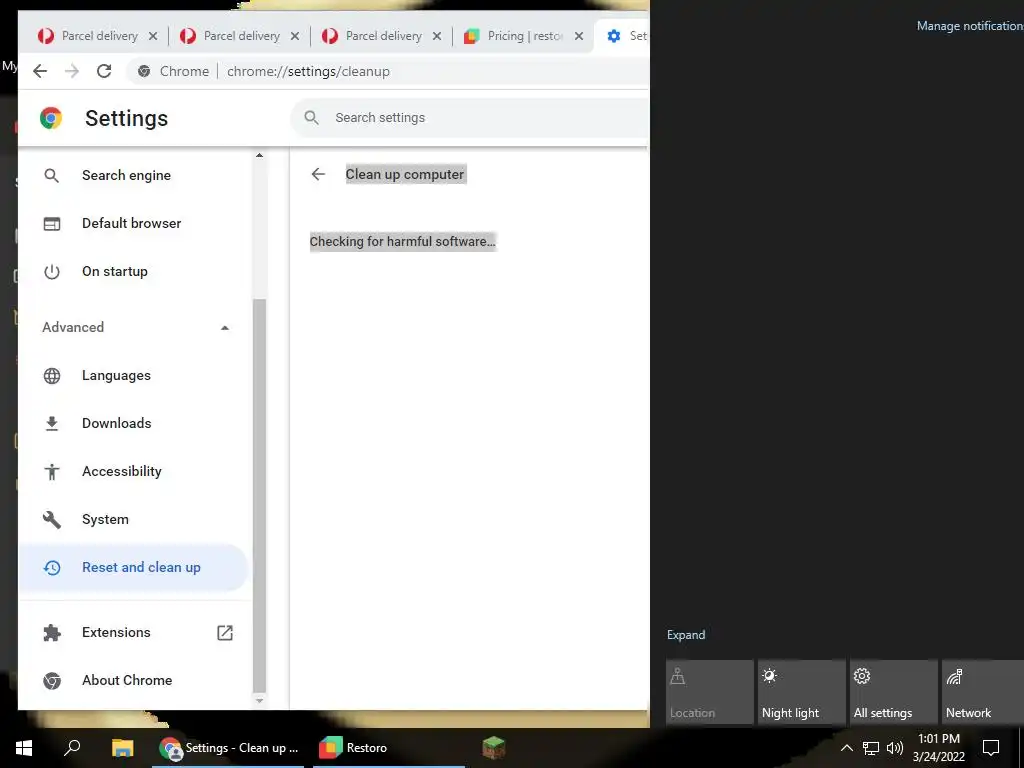
Task: Open the Windows Start menu
Action: click(24, 748)
